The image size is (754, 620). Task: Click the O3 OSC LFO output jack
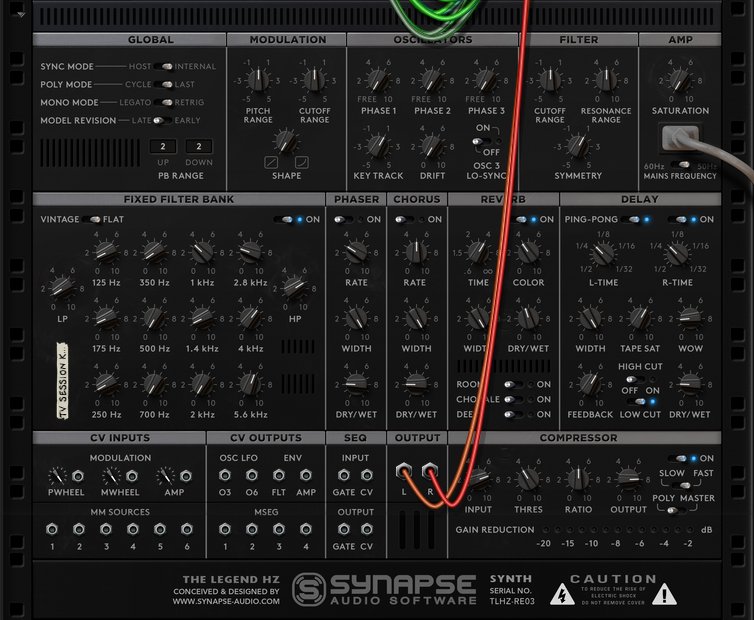click(x=225, y=474)
